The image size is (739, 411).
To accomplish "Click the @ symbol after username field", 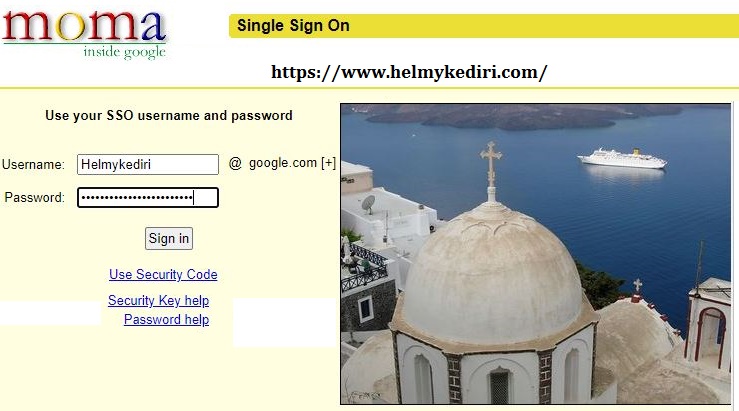I will pyautogui.click(x=235, y=164).
